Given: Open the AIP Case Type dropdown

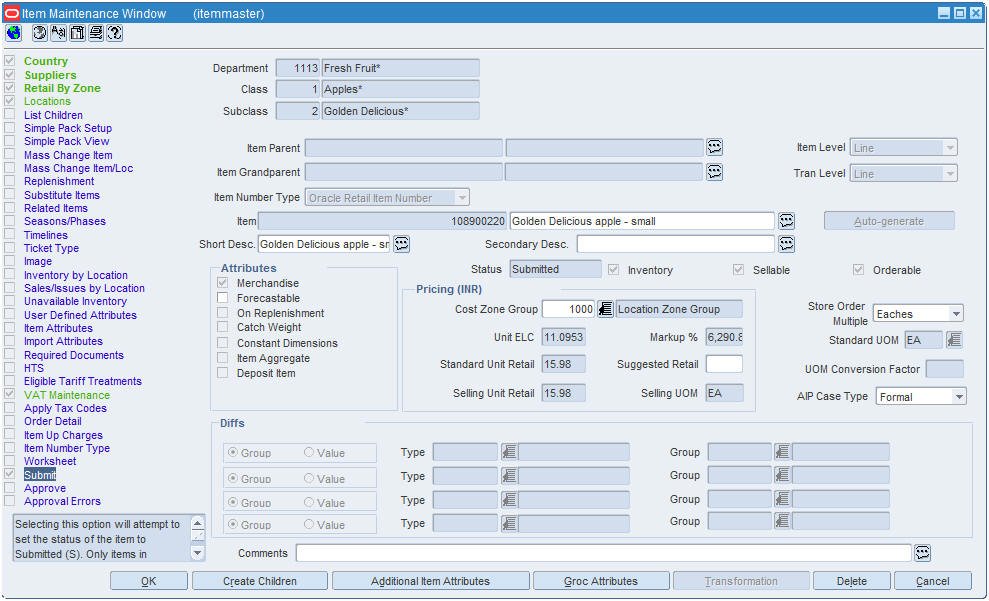Looking at the screenshot, I should point(959,397).
